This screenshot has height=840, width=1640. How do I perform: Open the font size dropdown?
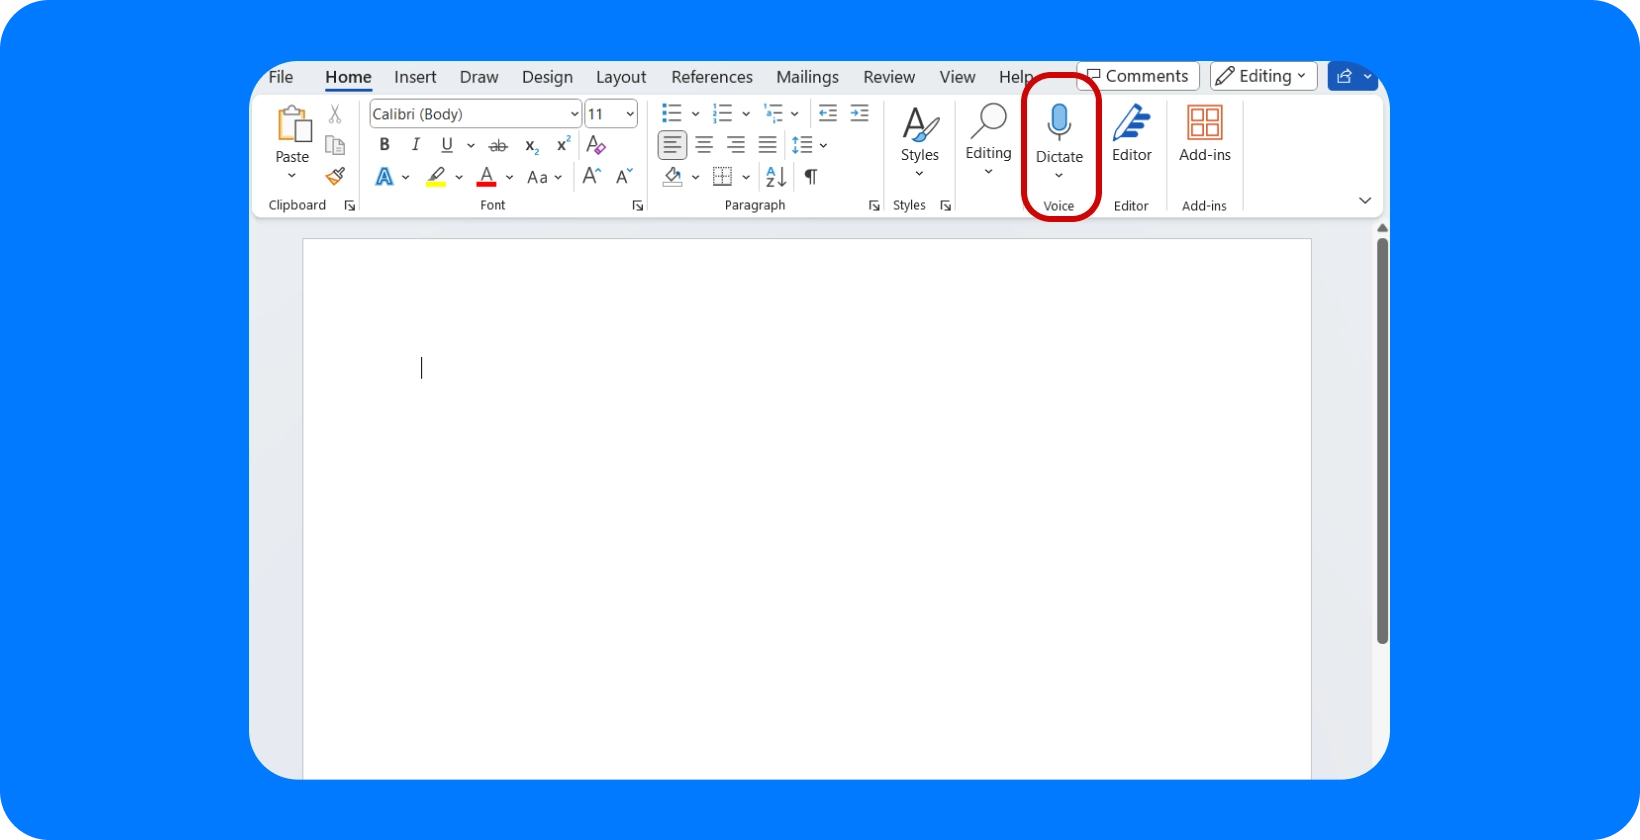point(630,114)
